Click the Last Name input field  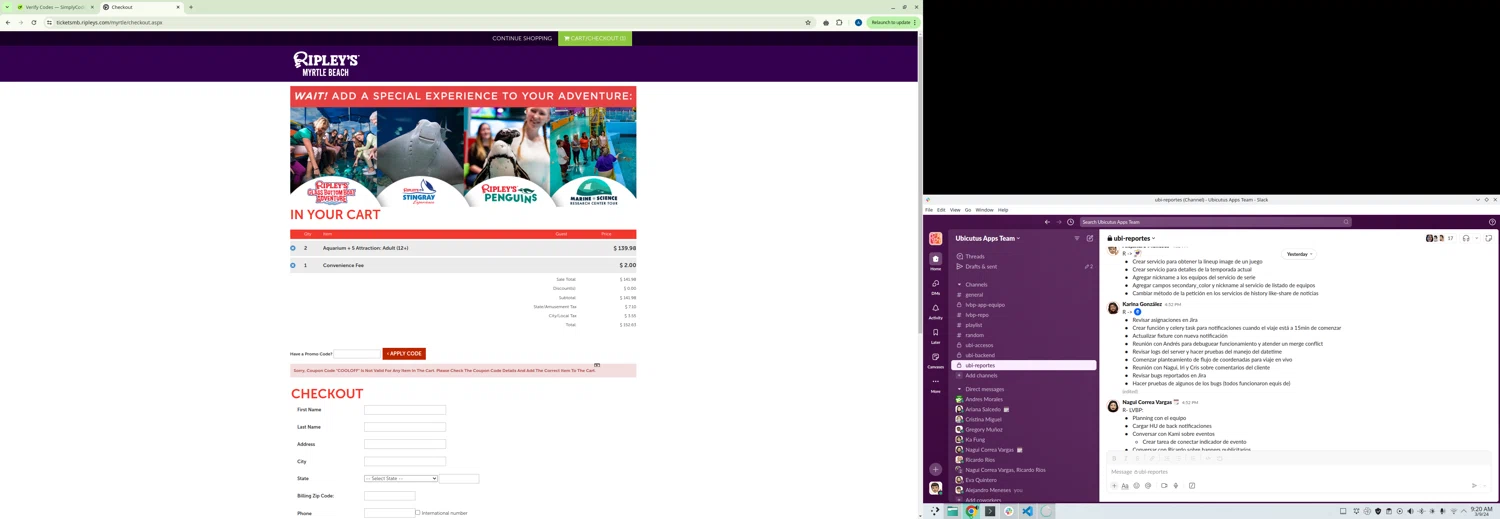coord(405,427)
